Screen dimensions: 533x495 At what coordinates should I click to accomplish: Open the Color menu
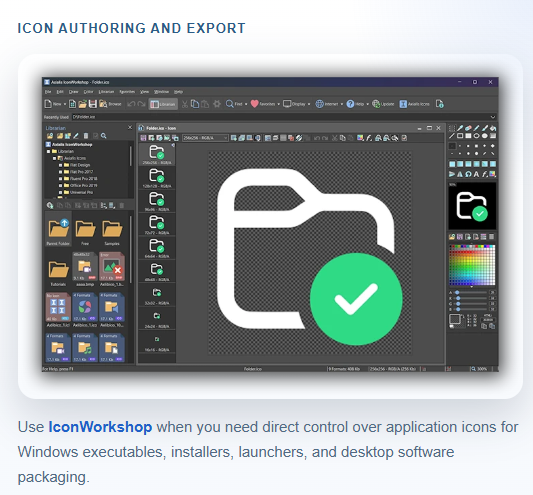(x=88, y=92)
